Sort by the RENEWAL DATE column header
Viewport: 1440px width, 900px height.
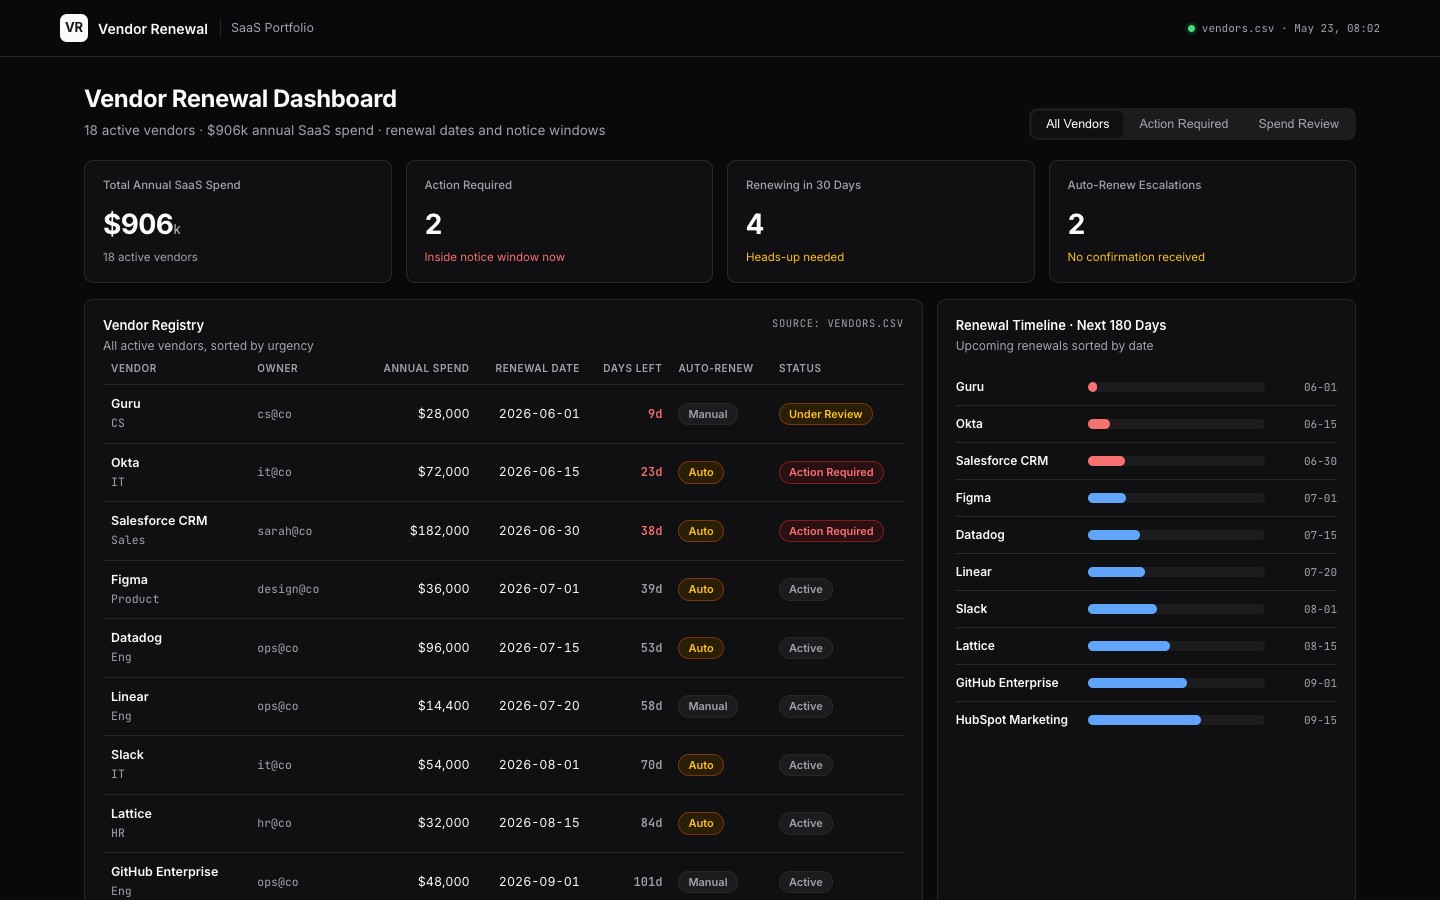pos(537,368)
